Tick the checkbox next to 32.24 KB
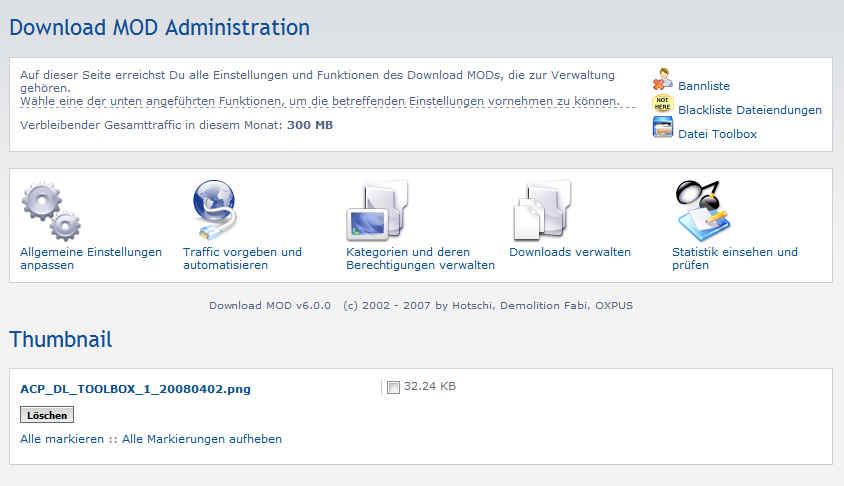Viewport: 844px width, 486px height. (393, 387)
